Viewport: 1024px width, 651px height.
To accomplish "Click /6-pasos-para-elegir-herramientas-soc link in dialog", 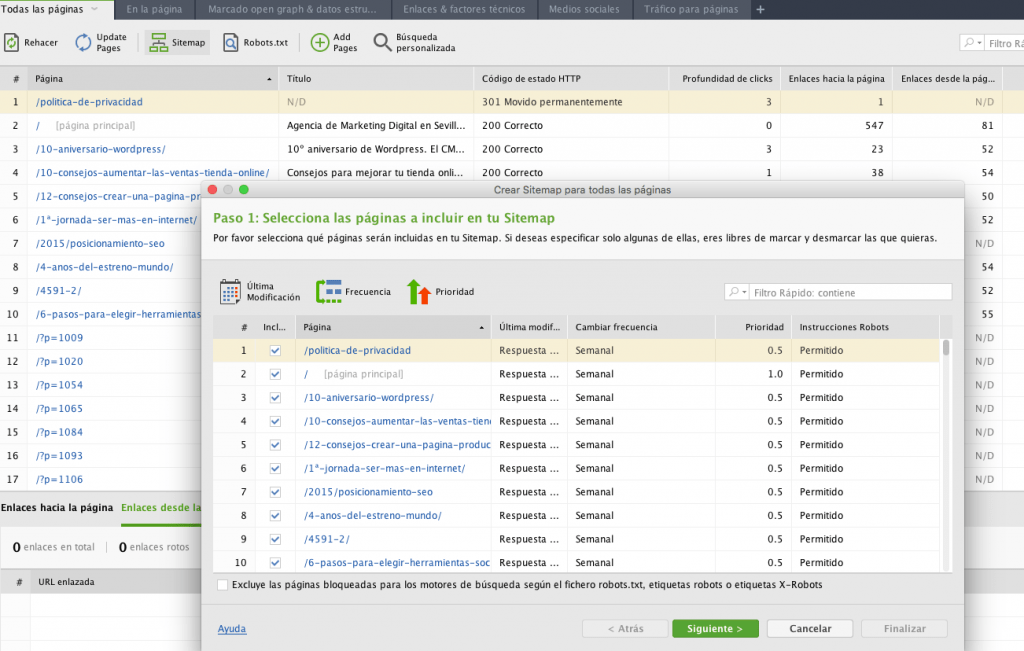I will pyautogui.click(x=397, y=562).
